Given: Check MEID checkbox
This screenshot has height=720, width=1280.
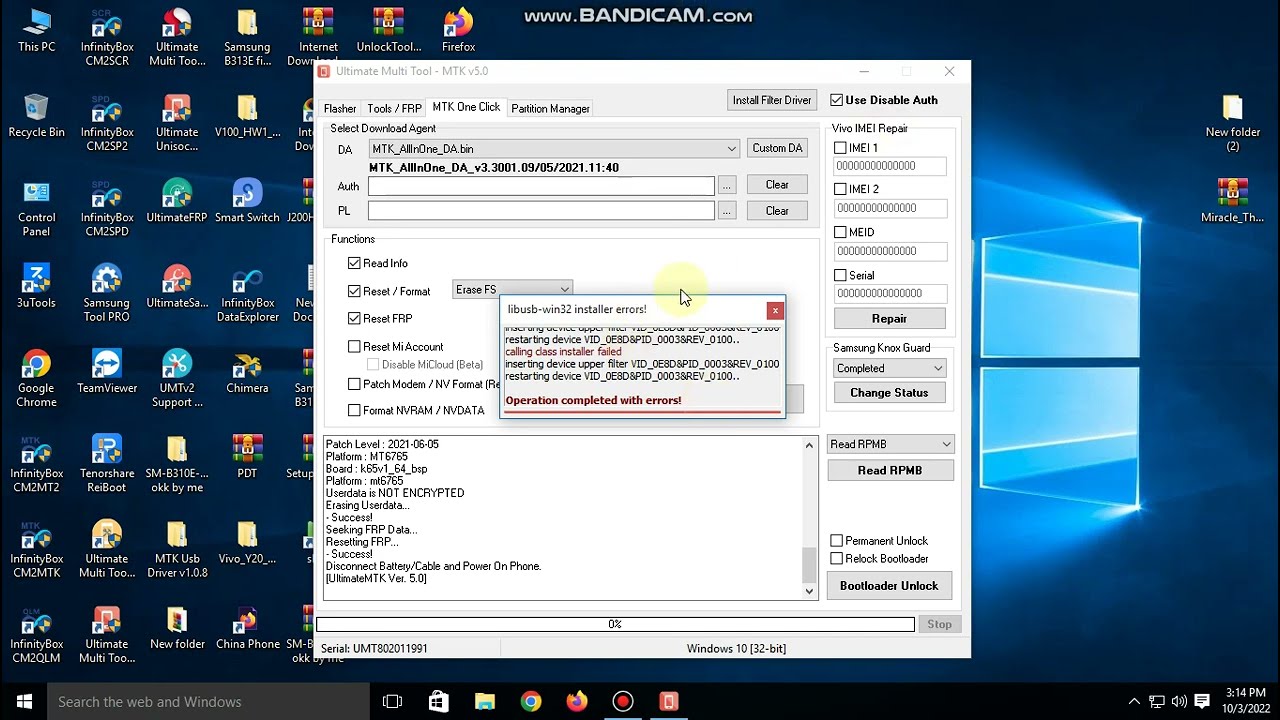Looking at the screenshot, I should point(840,232).
